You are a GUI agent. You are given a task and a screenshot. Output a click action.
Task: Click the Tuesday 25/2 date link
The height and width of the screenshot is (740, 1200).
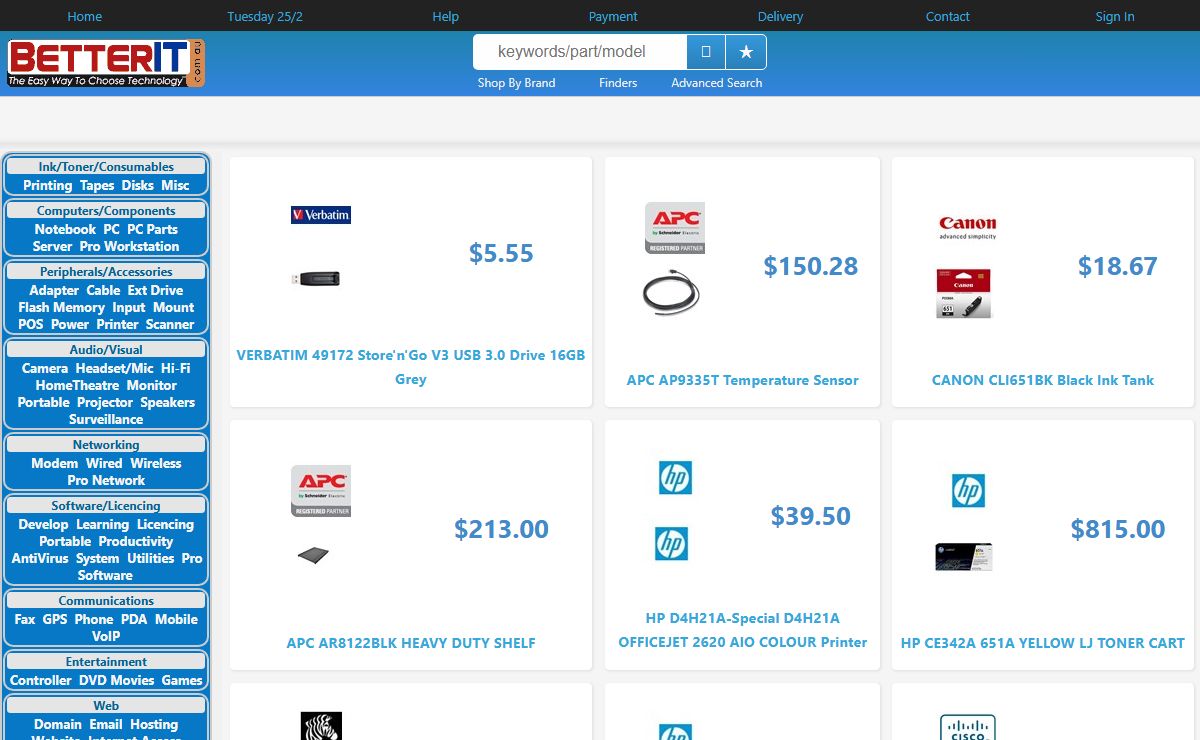click(x=264, y=16)
